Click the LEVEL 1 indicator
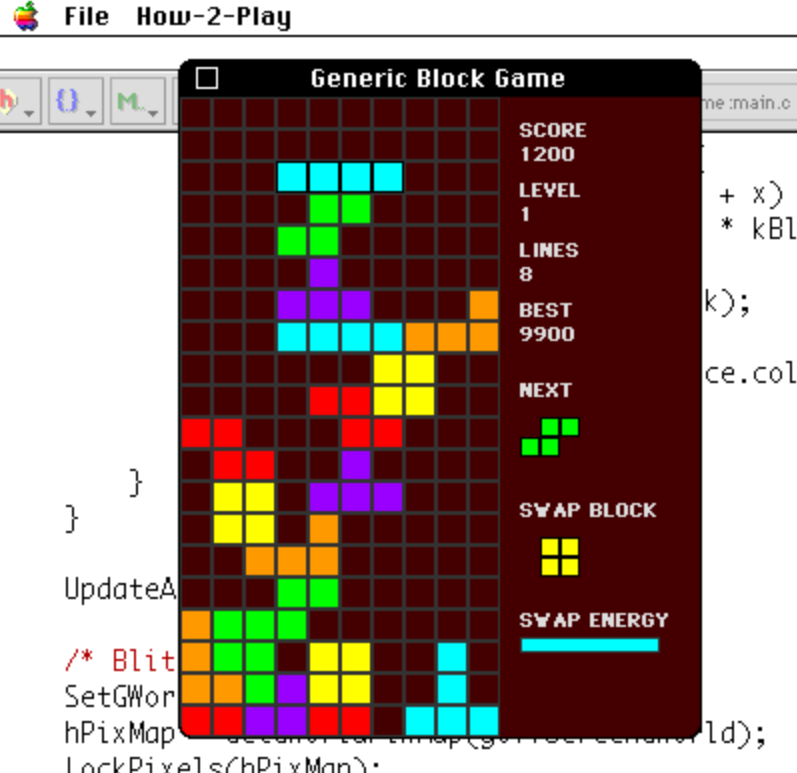 [x=548, y=201]
